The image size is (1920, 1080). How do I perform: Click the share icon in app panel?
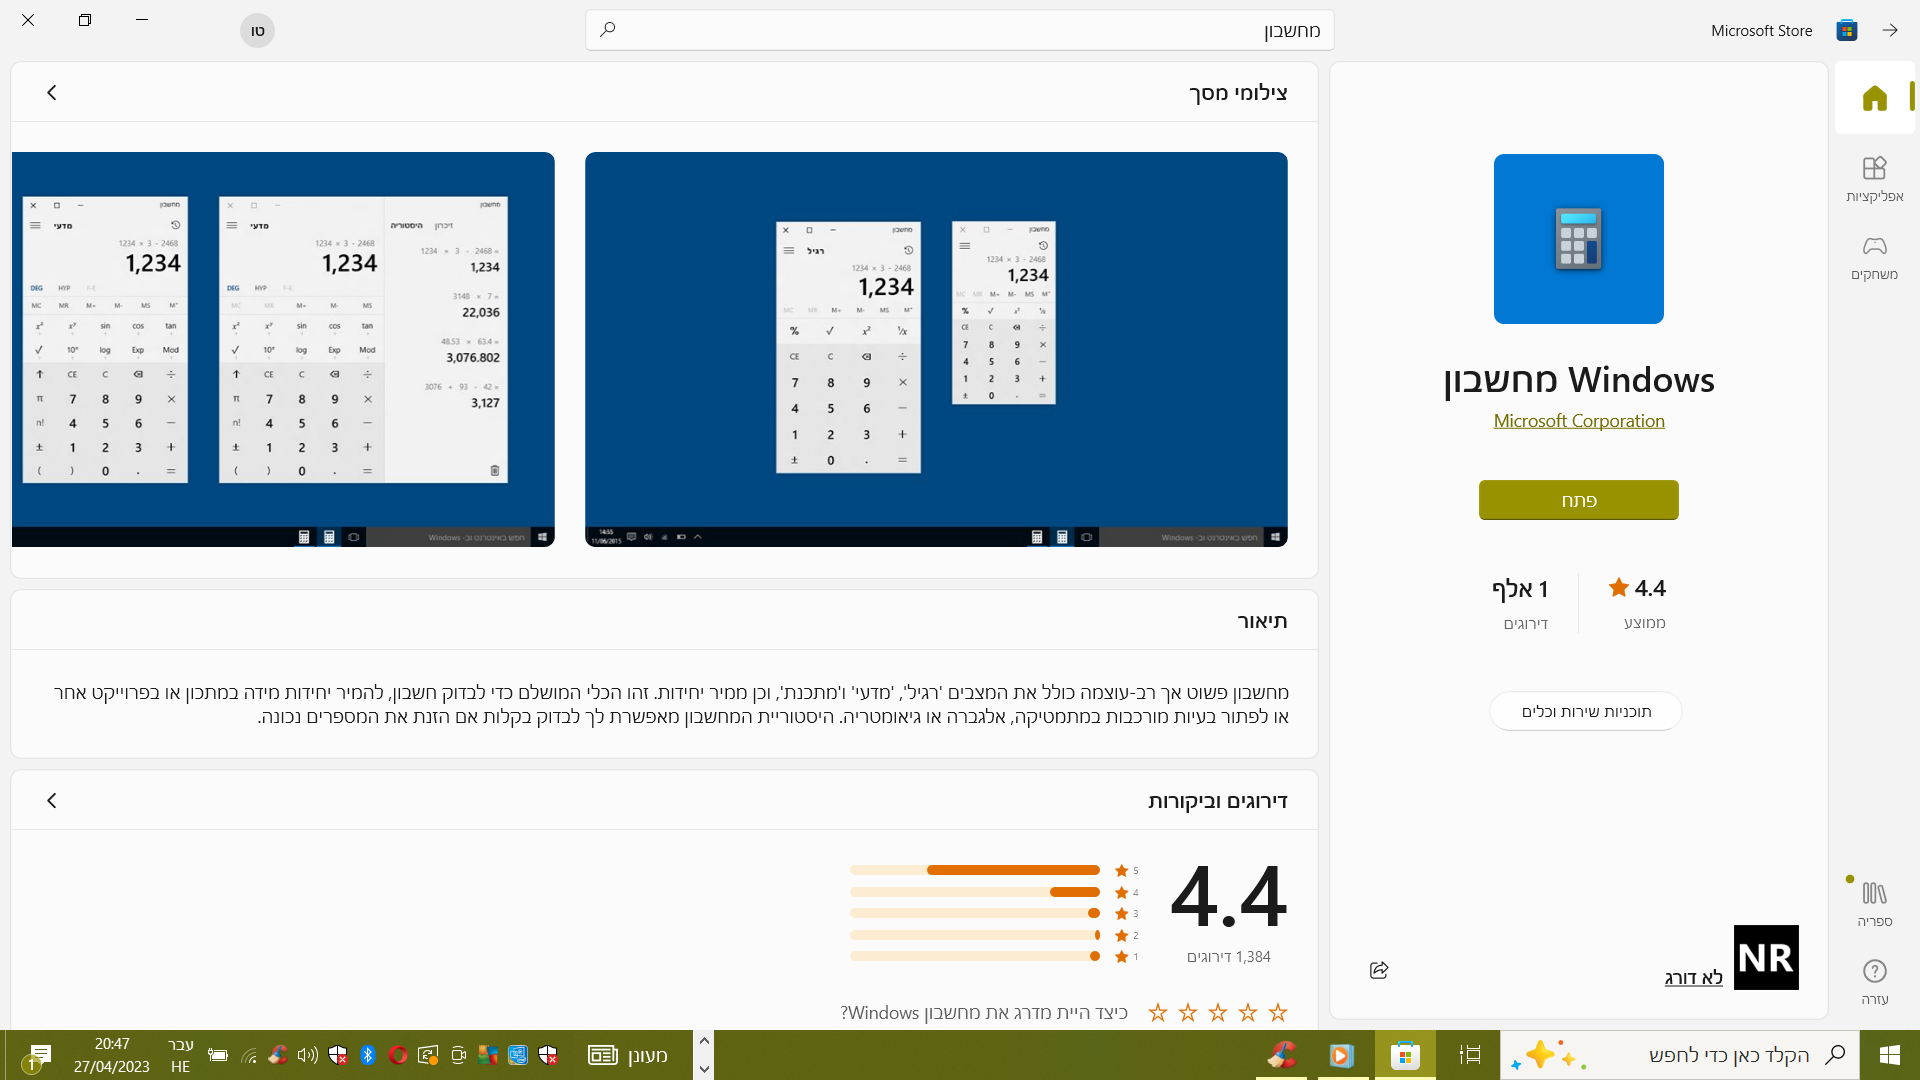pyautogui.click(x=1379, y=970)
